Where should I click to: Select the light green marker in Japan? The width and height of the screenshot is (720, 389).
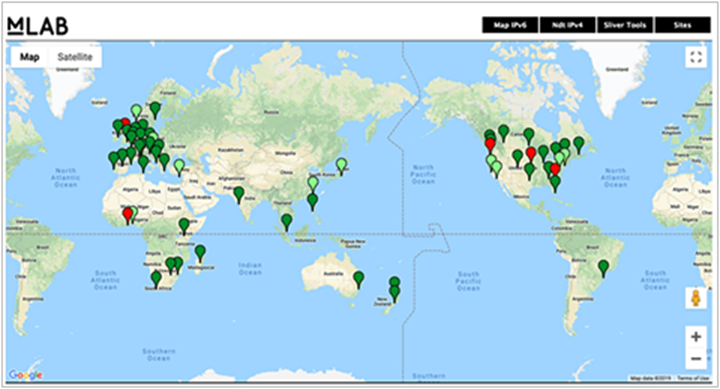tap(341, 165)
